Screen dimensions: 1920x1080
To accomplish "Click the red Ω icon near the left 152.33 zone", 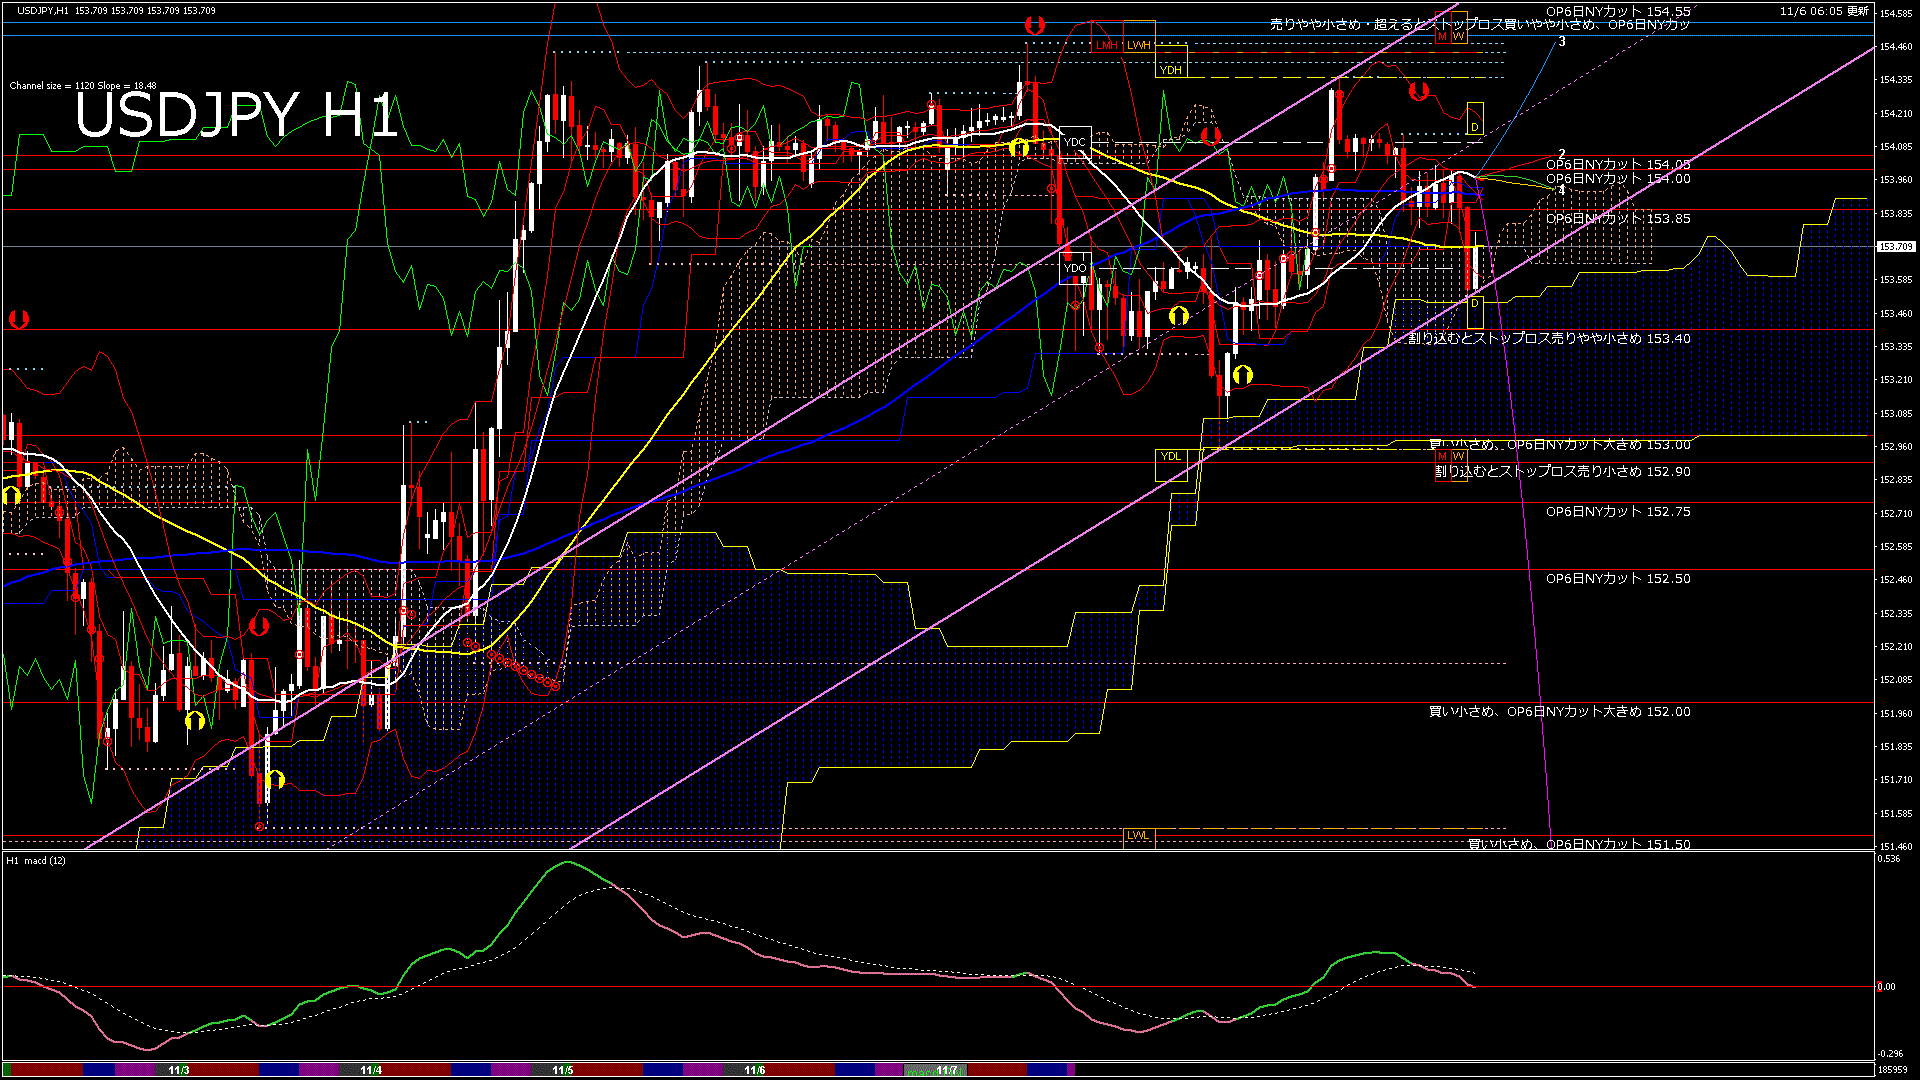I will tap(261, 624).
